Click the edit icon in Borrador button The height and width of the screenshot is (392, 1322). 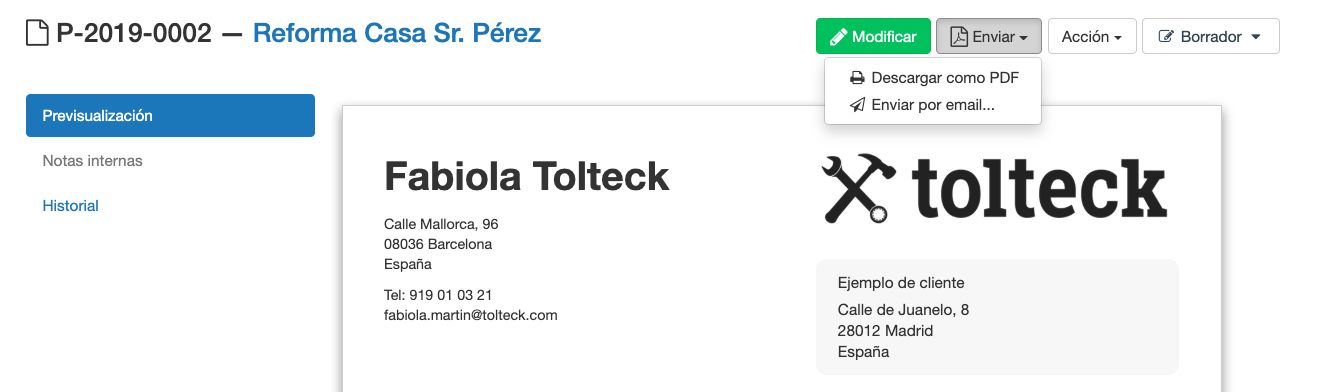point(1165,37)
